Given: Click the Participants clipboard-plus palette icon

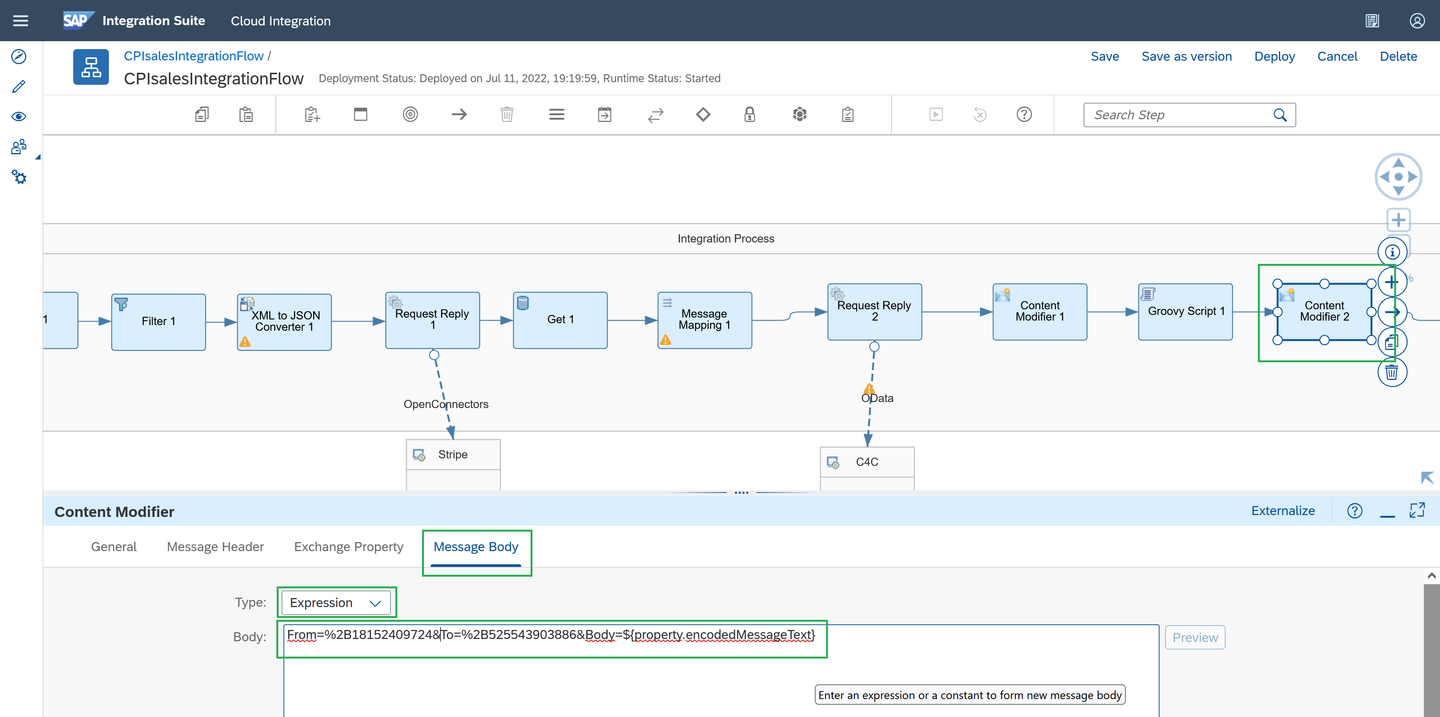Looking at the screenshot, I should (x=312, y=115).
